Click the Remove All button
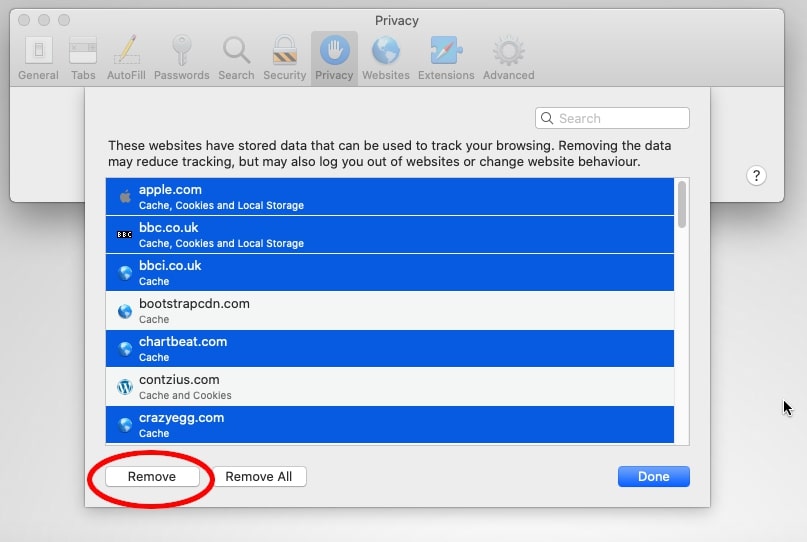 pyautogui.click(x=259, y=477)
